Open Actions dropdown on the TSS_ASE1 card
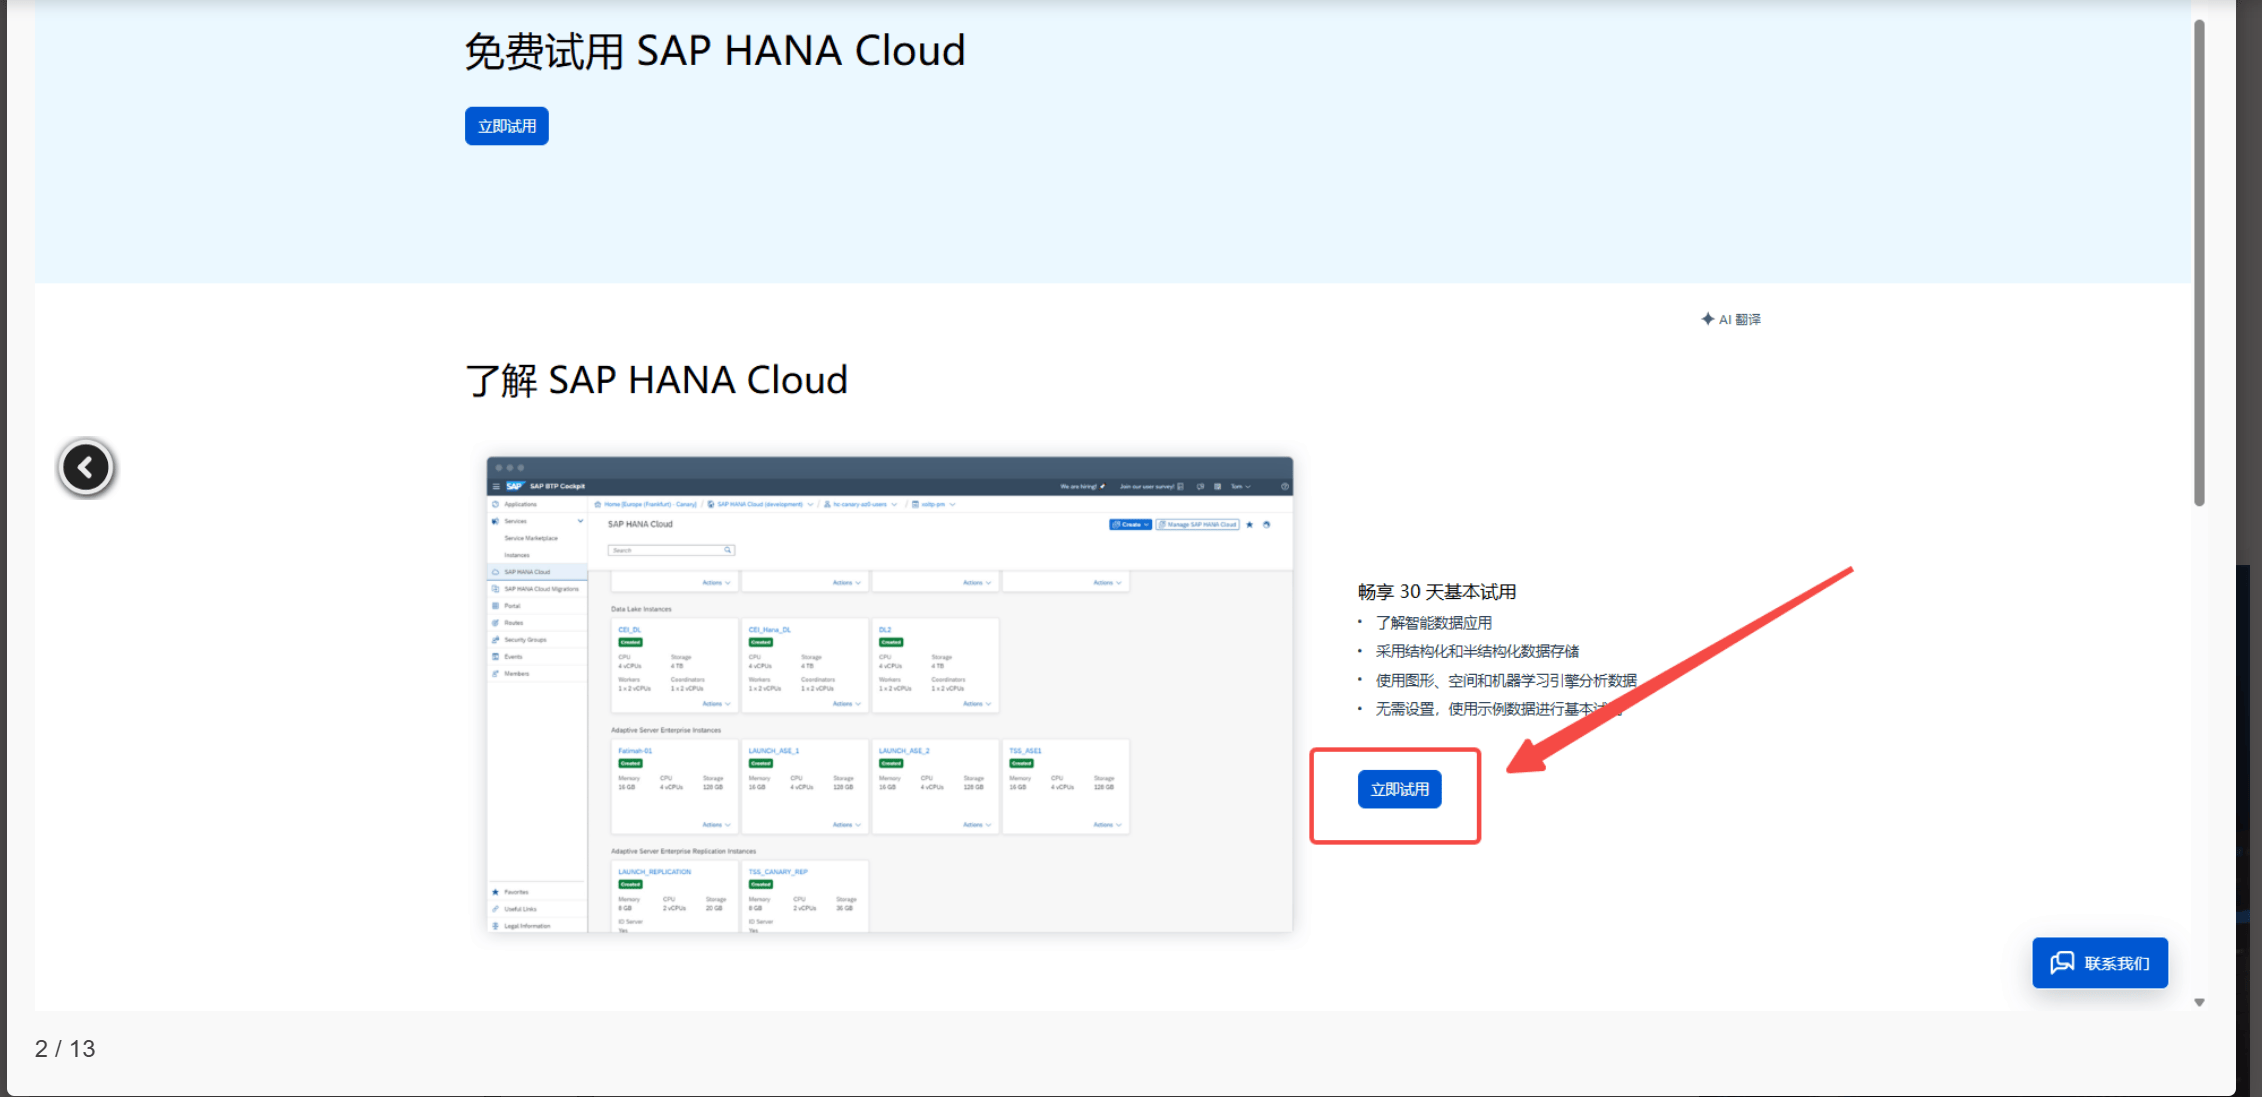 click(x=1106, y=825)
